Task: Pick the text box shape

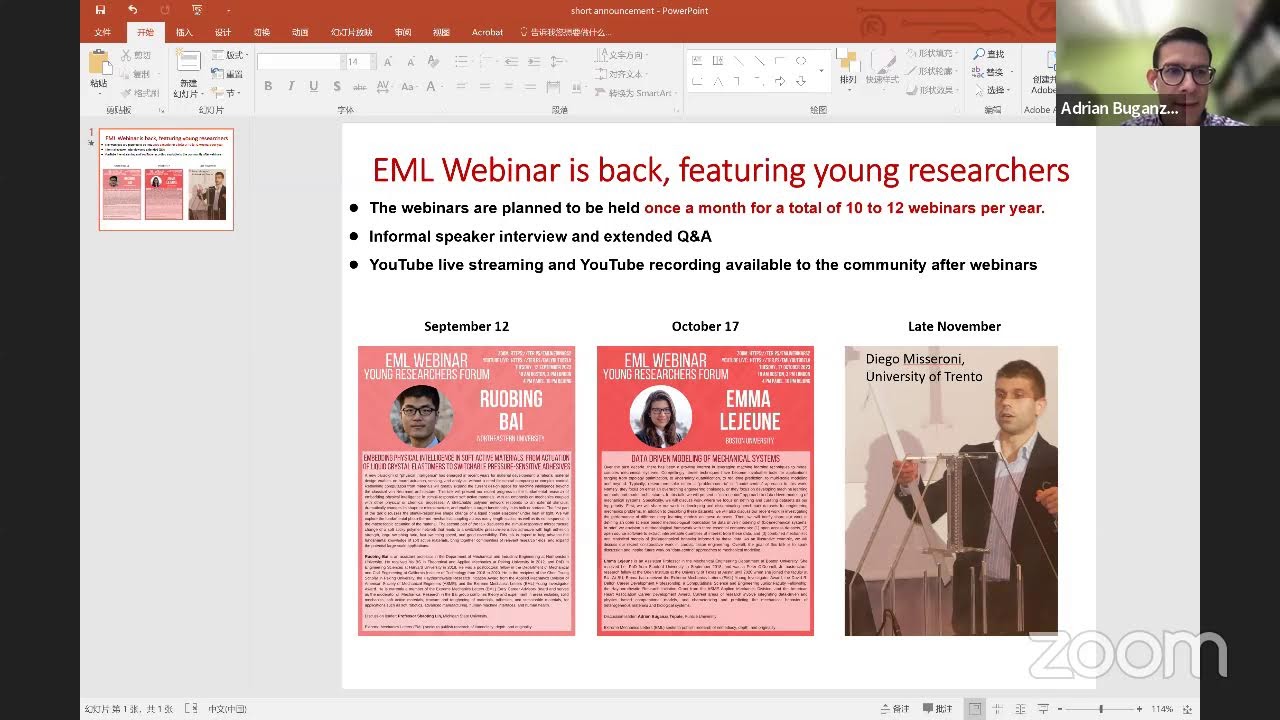Action: 697,61
